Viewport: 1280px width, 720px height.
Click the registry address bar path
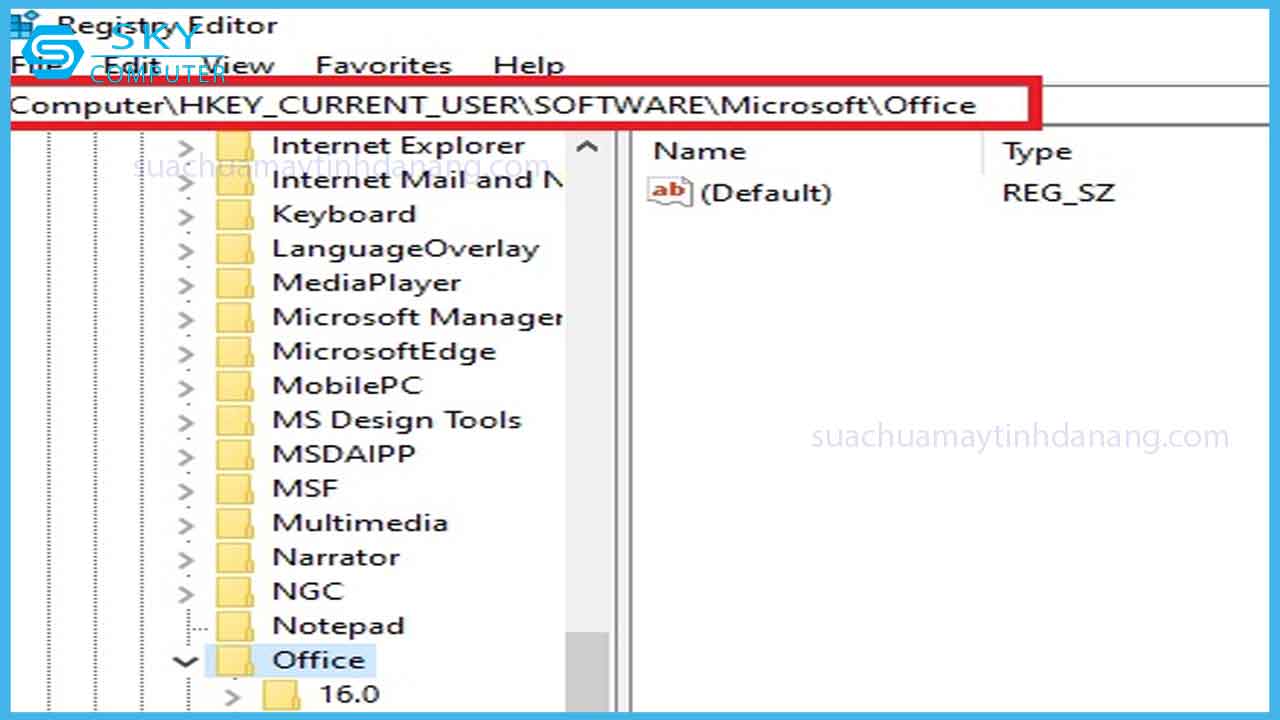[493, 105]
